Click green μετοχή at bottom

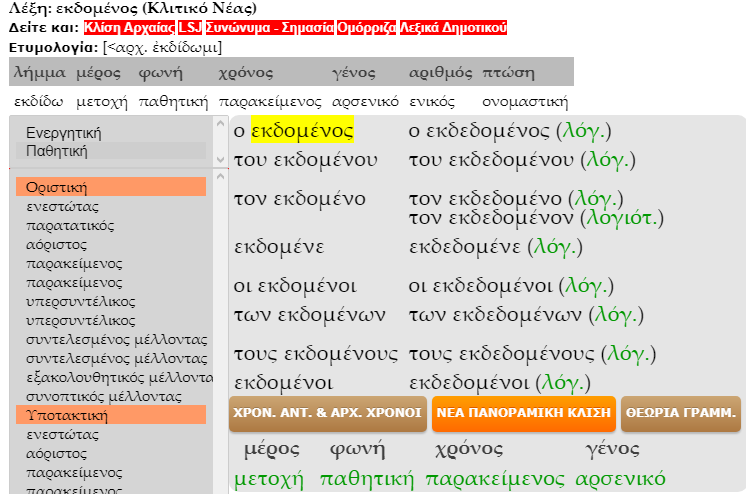pos(269,478)
